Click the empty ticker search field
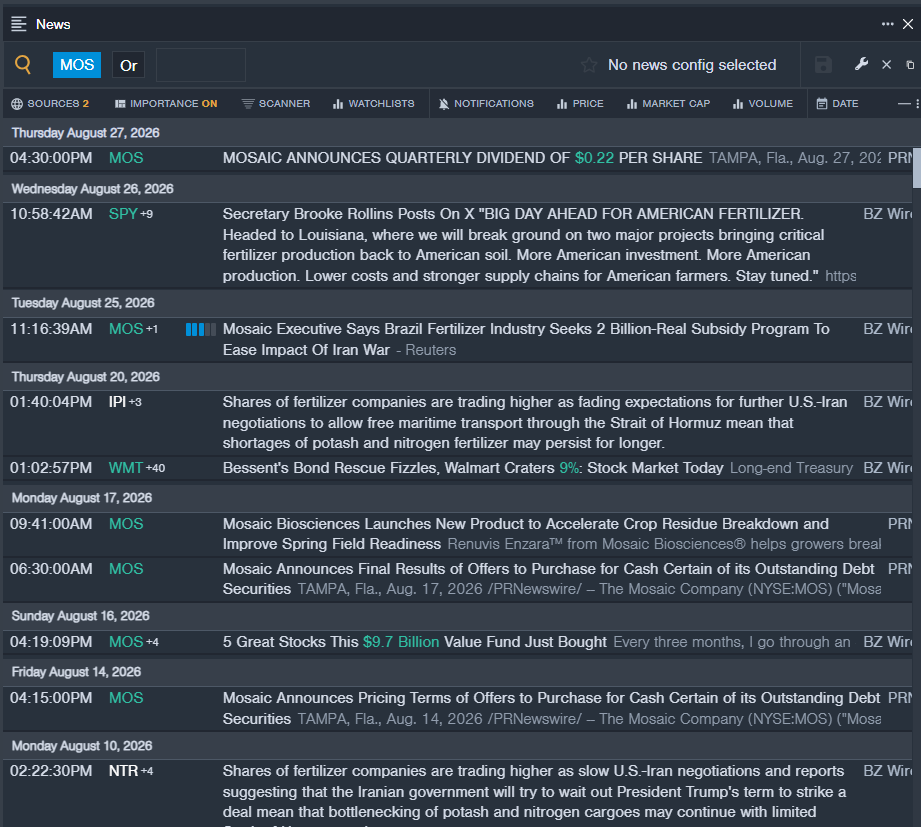 point(201,65)
